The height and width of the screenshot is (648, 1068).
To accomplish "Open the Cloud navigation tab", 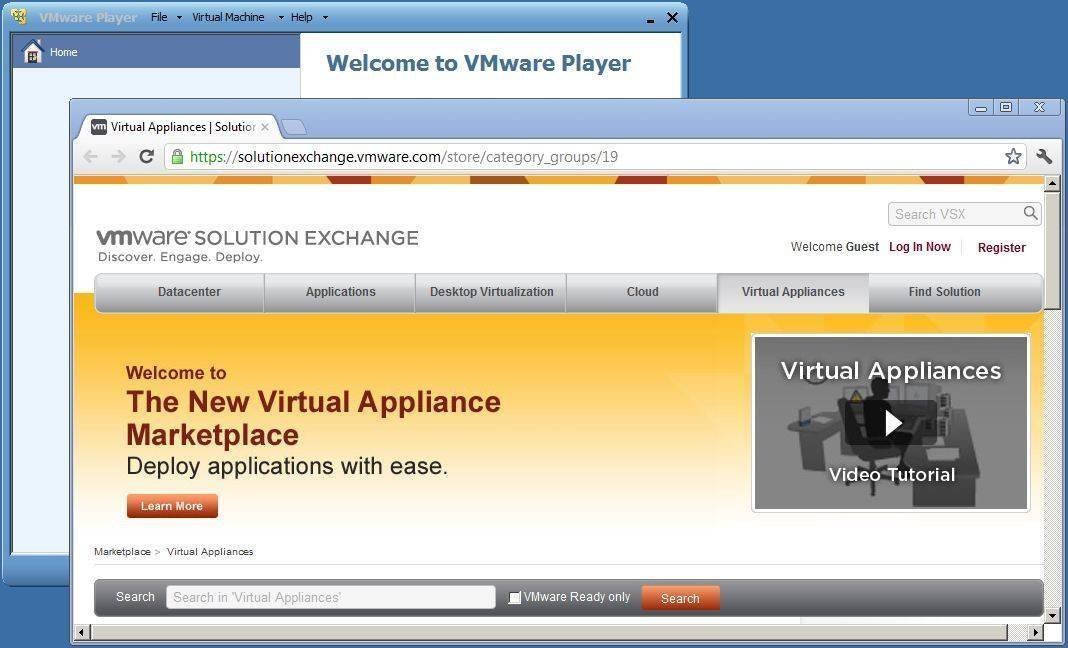I will (x=642, y=292).
